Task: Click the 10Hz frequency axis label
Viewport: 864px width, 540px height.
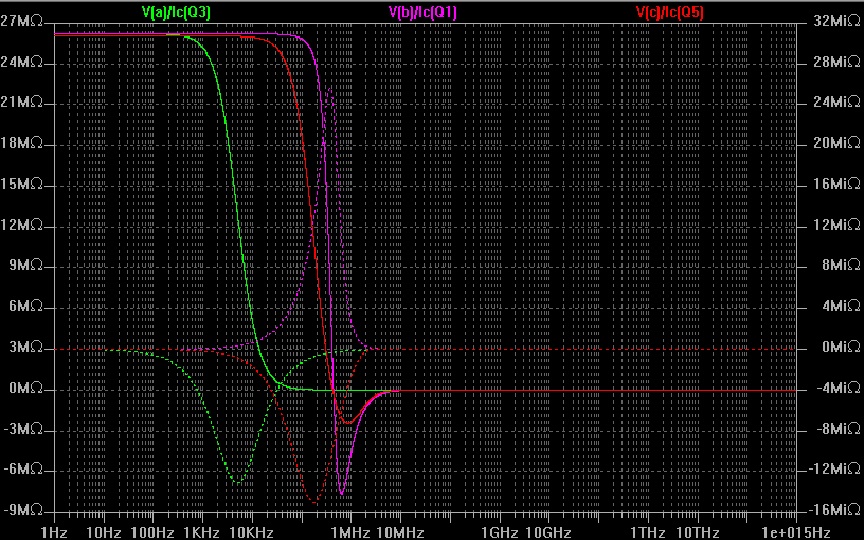Action: pyautogui.click(x=104, y=533)
